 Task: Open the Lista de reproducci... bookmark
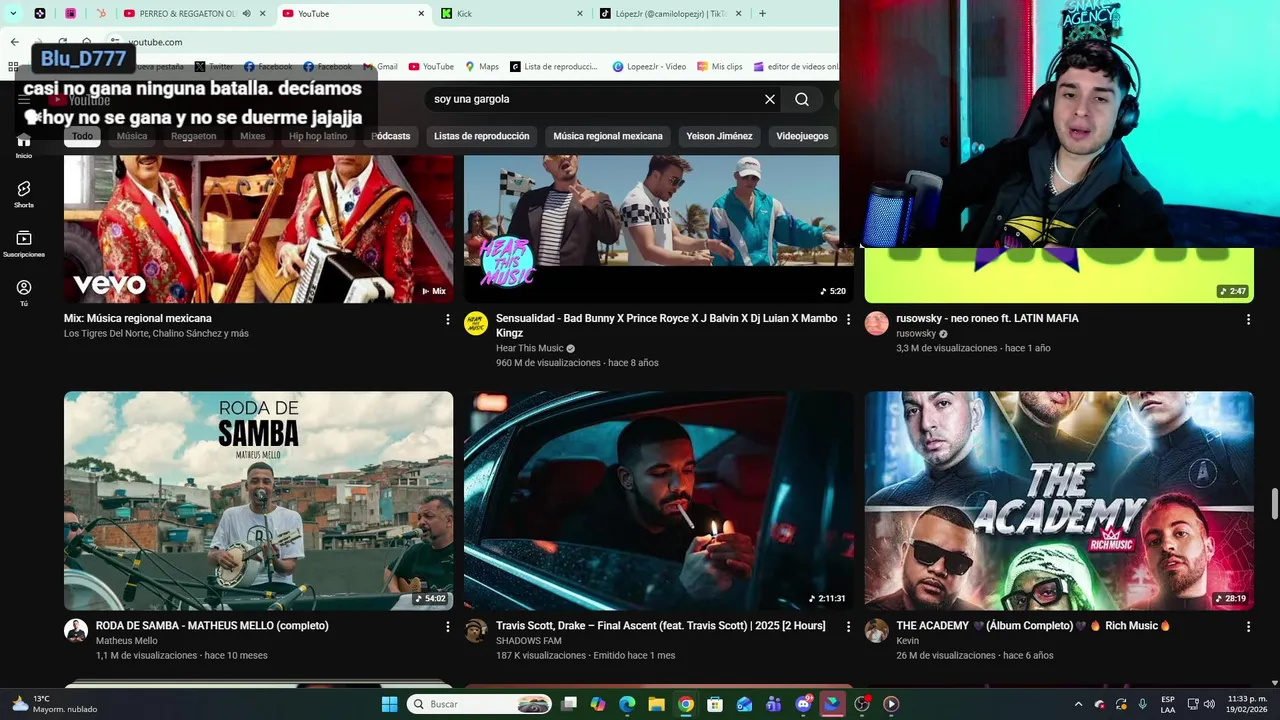pos(553,67)
